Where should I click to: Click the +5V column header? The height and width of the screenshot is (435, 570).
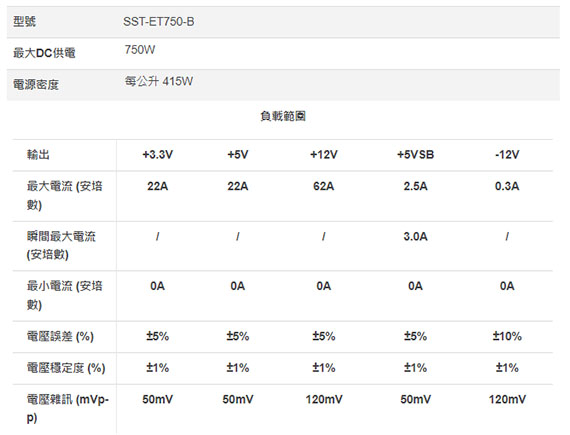tap(238, 155)
